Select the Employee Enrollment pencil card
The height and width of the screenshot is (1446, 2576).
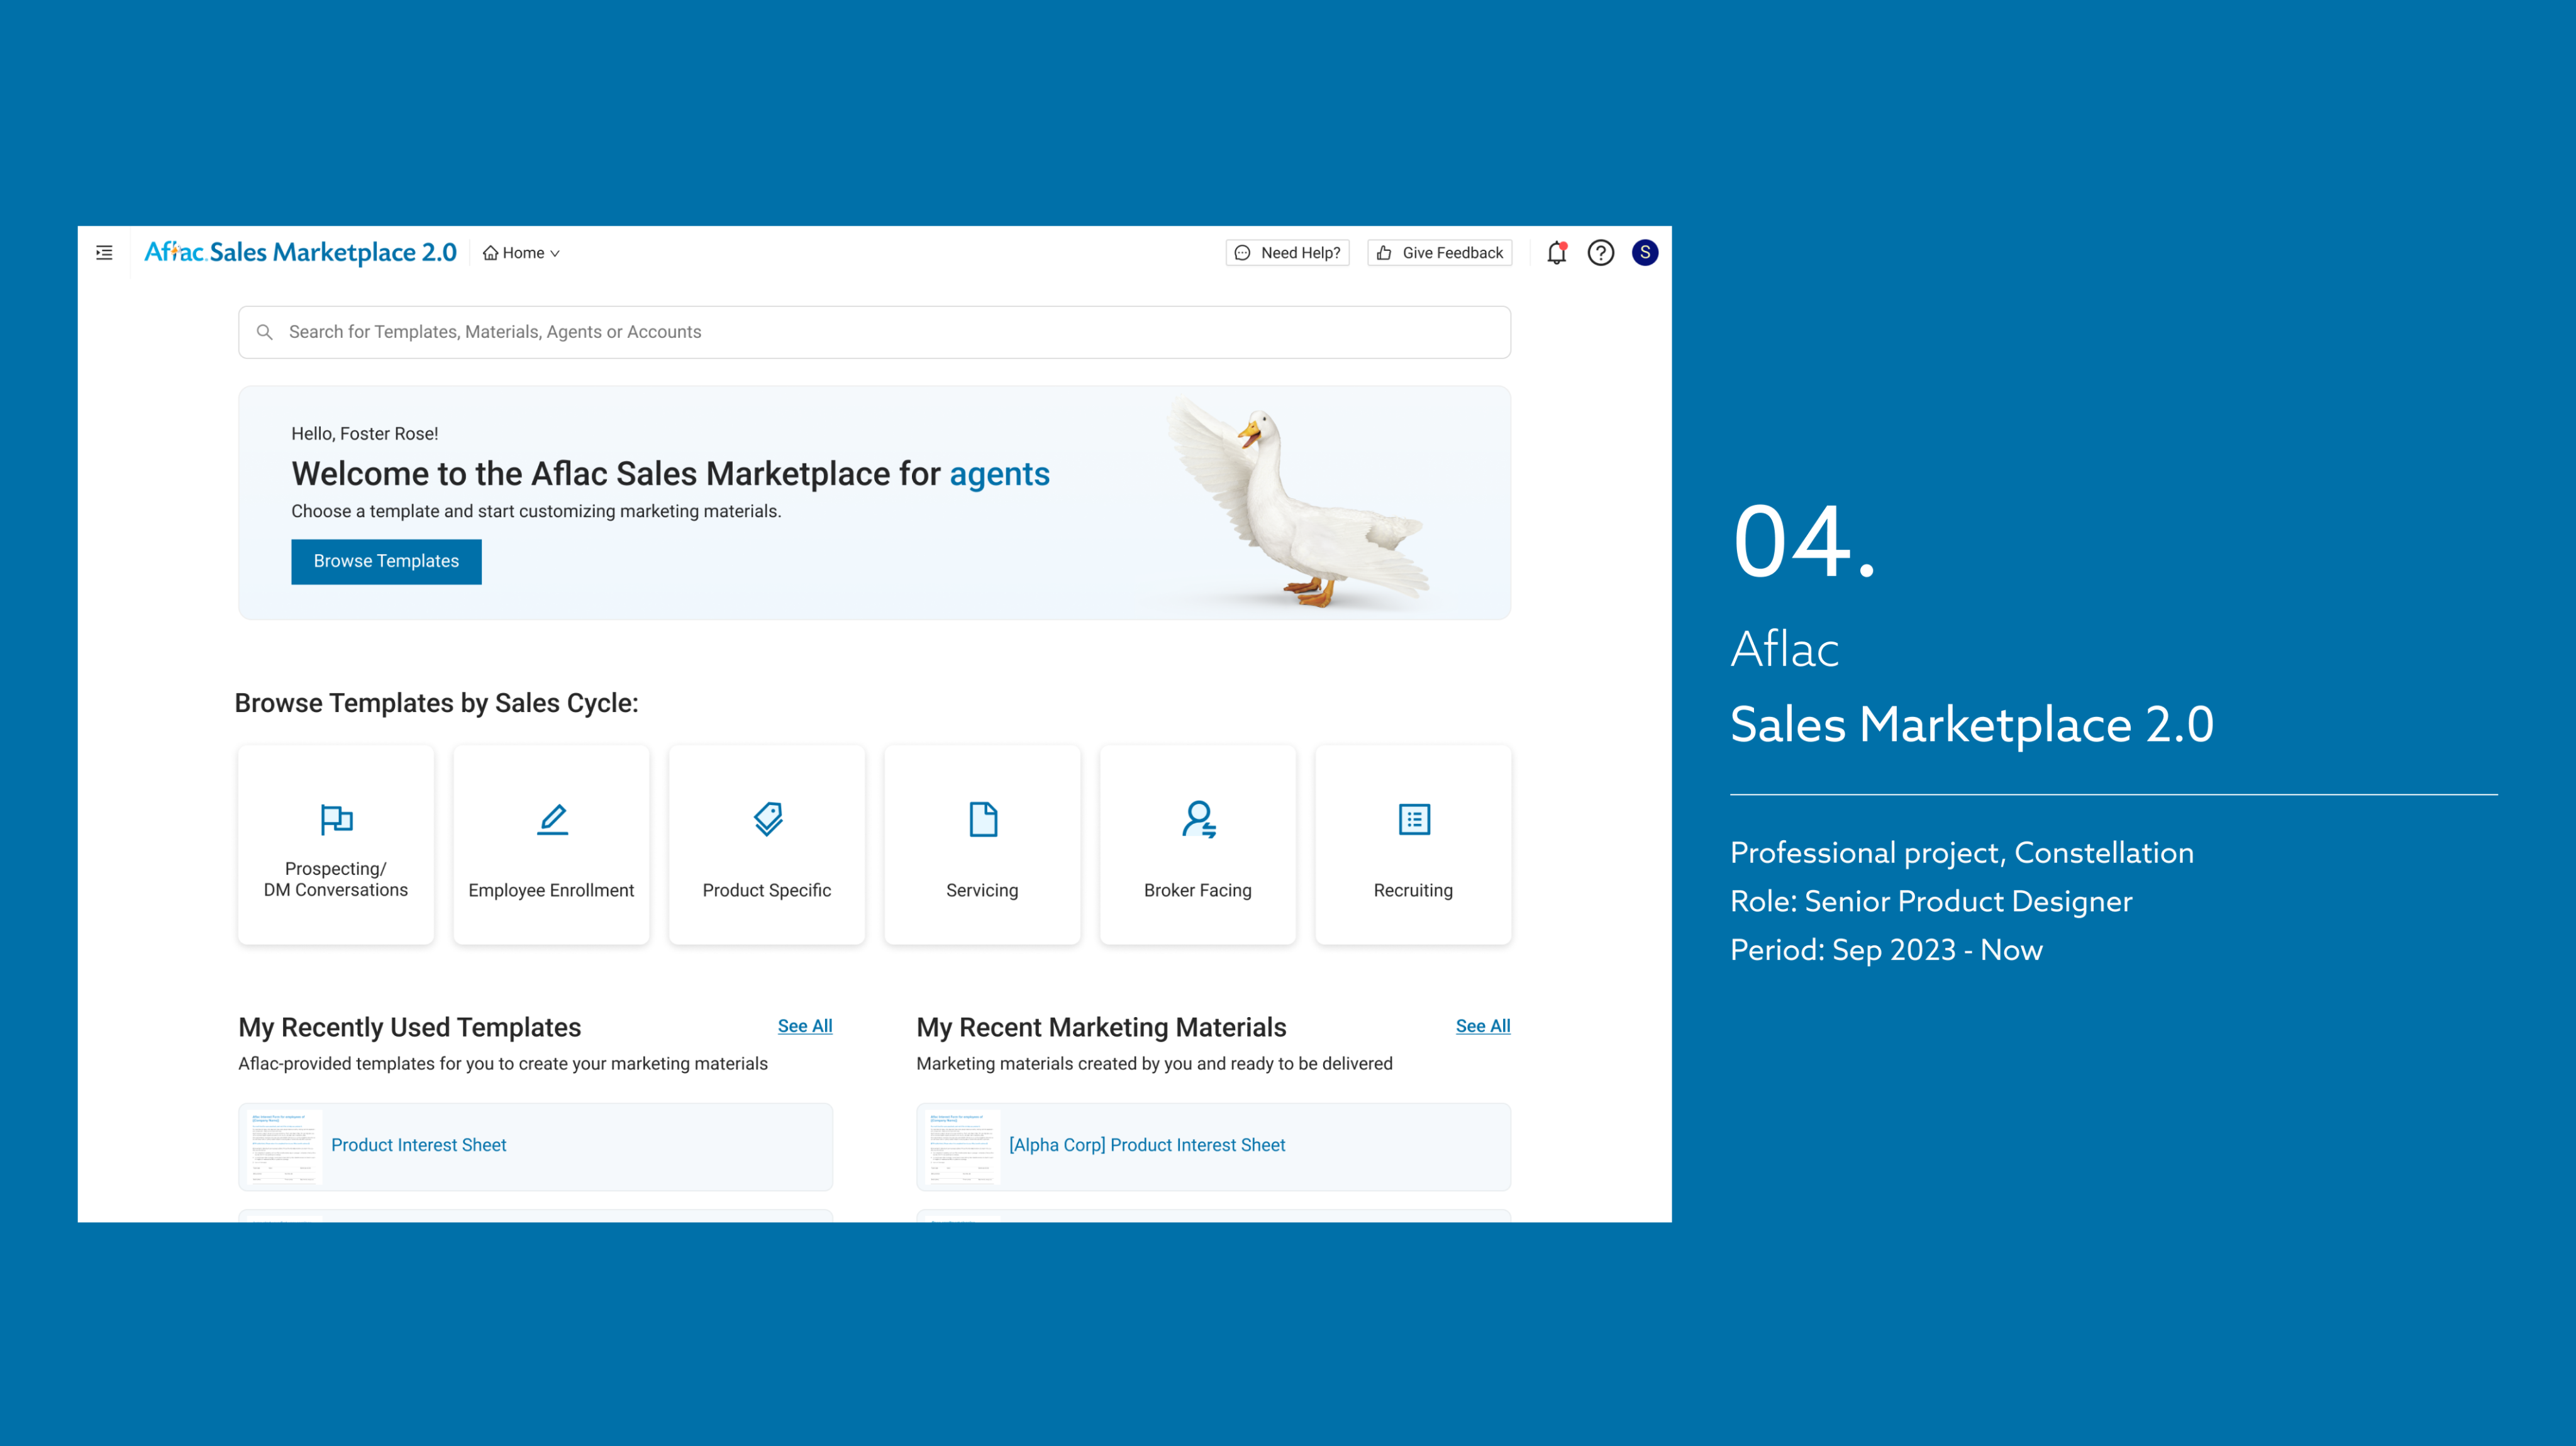click(551, 844)
